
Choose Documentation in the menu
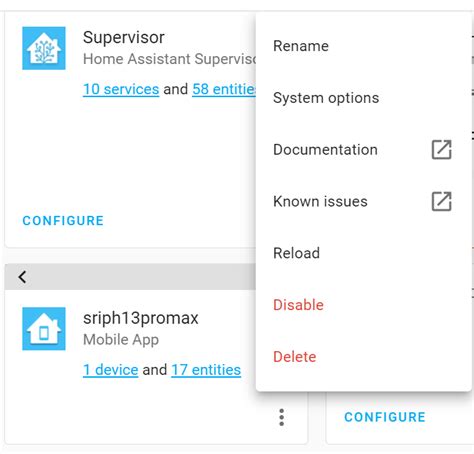tap(364, 150)
